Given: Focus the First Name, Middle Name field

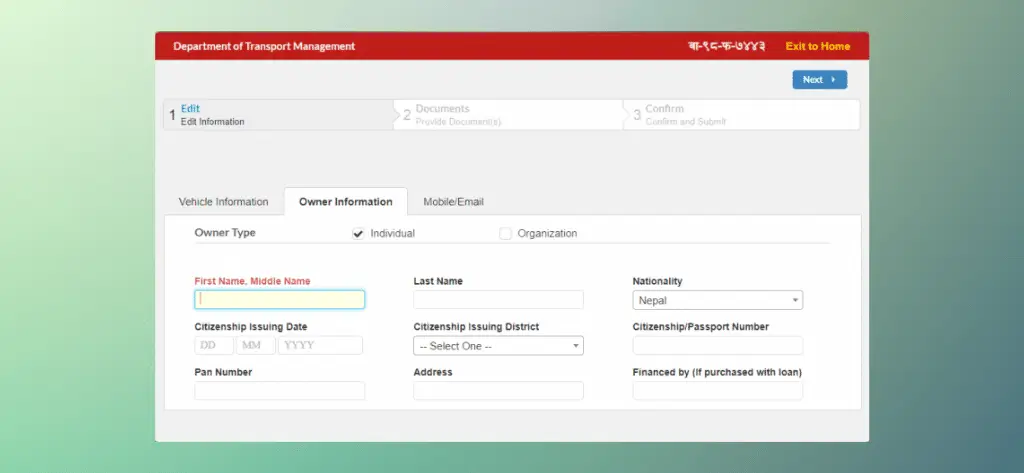Looking at the screenshot, I should [x=280, y=299].
